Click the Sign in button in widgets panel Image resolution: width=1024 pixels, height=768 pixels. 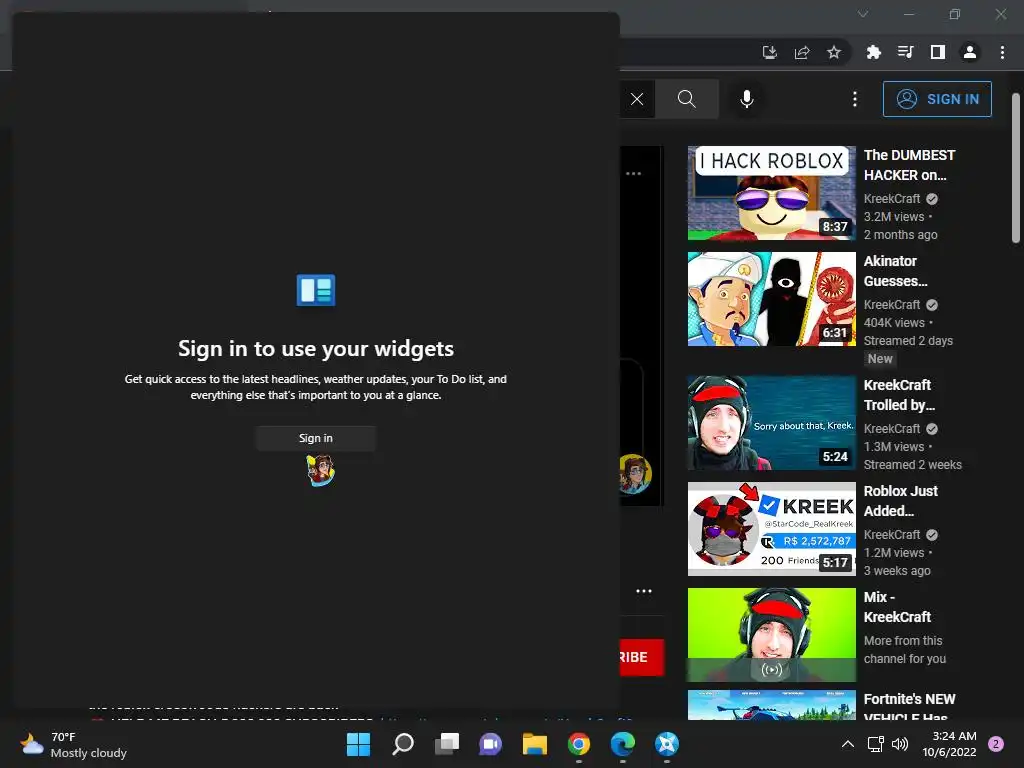[315, 438]
